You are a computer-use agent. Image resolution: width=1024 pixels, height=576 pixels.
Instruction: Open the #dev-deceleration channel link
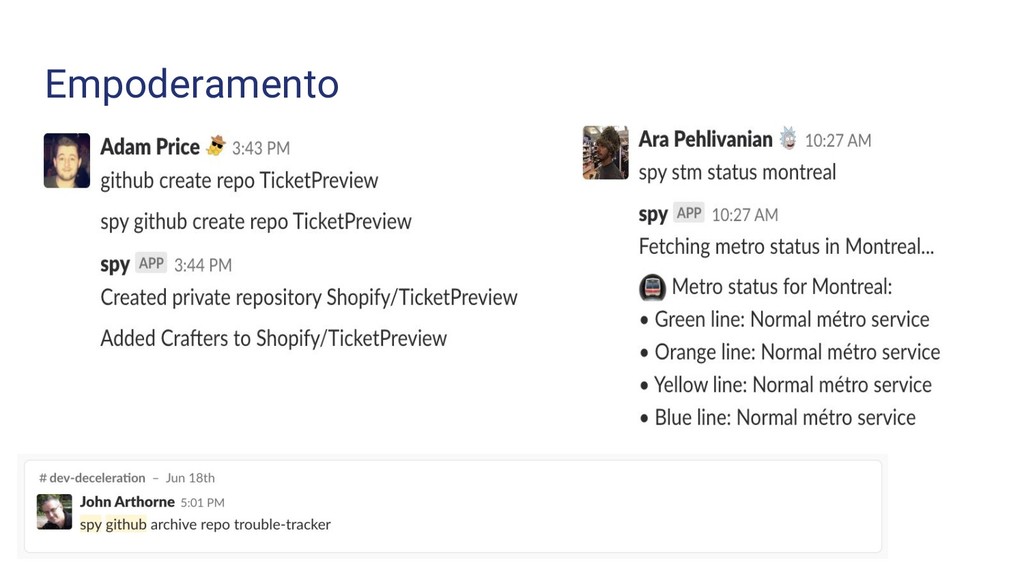click(x=92, y=478)
